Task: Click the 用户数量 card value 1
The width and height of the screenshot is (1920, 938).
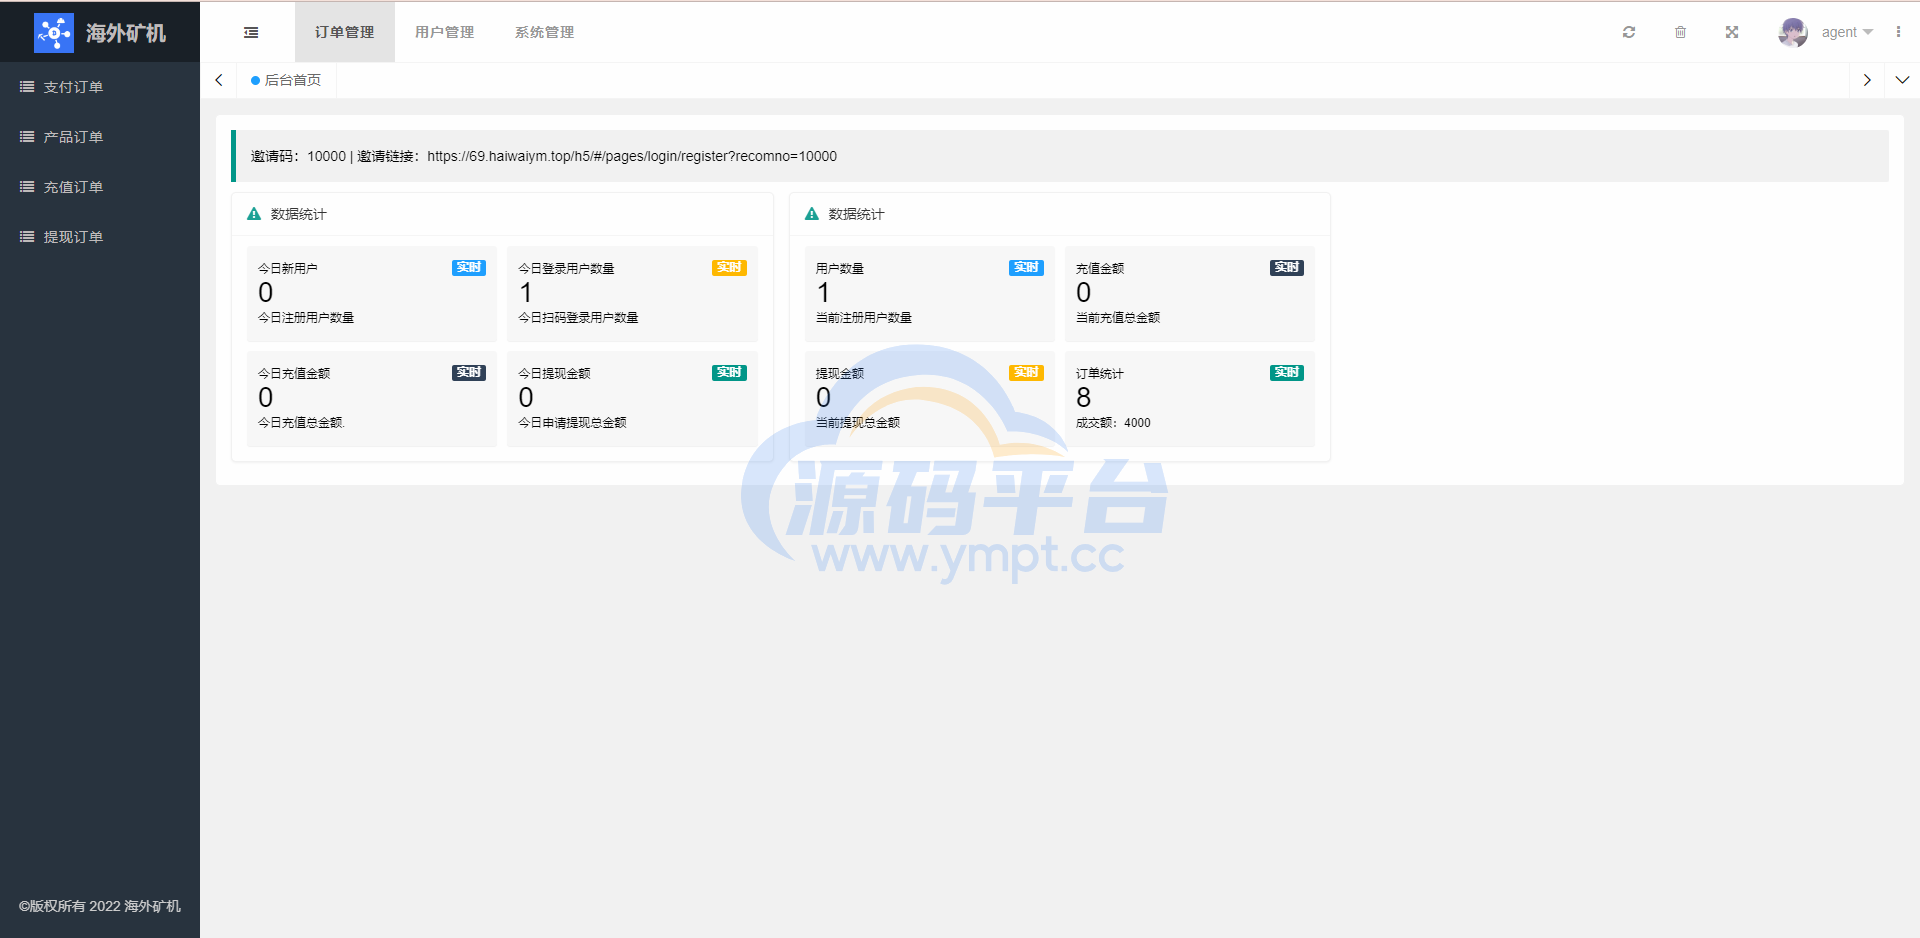Action: coord(824,293)
